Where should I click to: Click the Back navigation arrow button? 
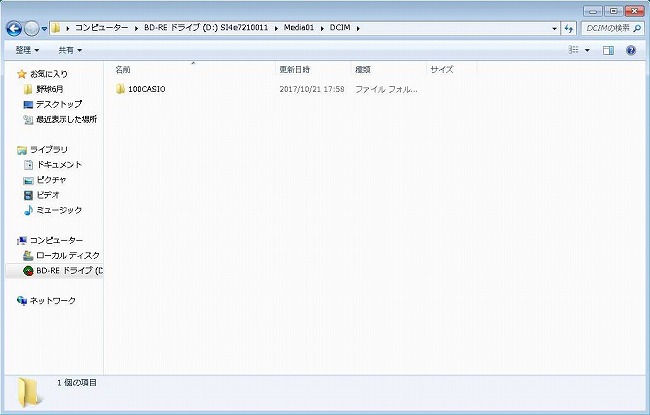point(14,28)
